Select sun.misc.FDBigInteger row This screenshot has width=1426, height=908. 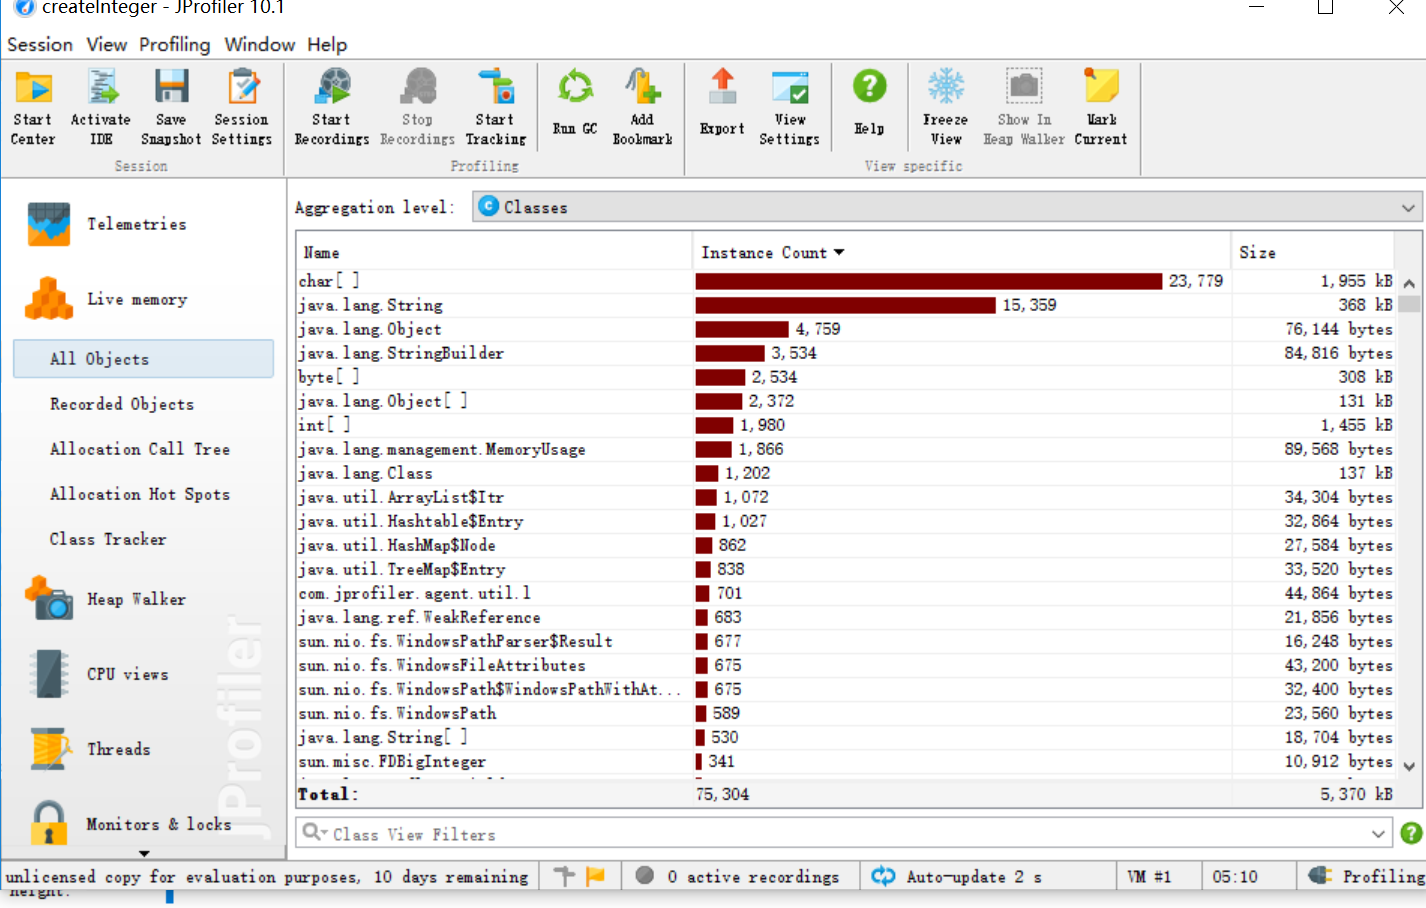[x=846, y=761]
